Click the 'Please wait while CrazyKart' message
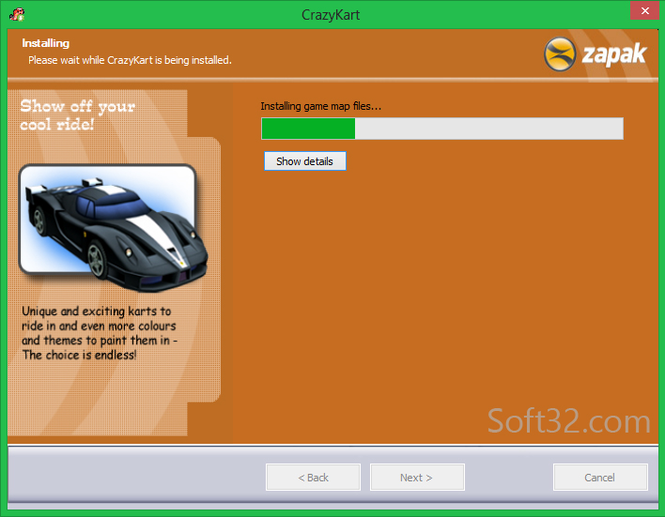665x517 pixels. pyautogui.click(x=130, y=60)
